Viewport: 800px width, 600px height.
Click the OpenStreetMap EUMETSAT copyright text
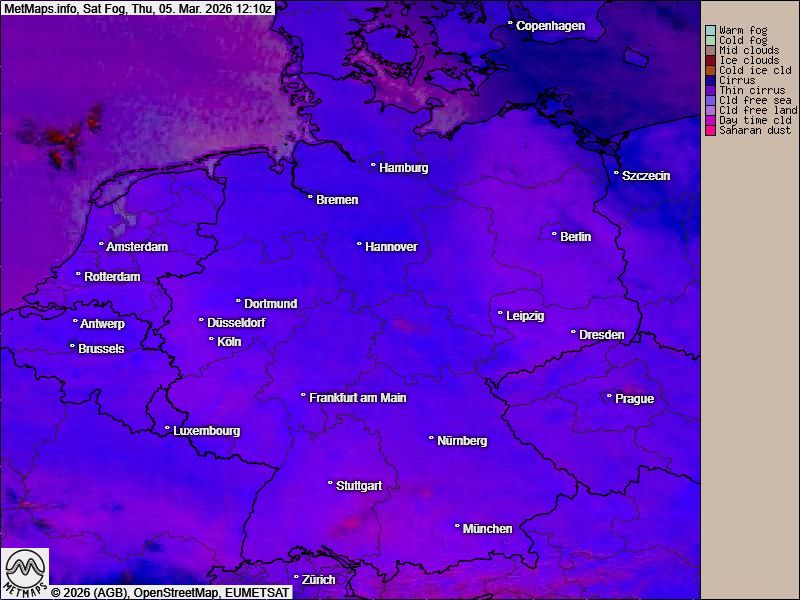[x=170, y=592]
